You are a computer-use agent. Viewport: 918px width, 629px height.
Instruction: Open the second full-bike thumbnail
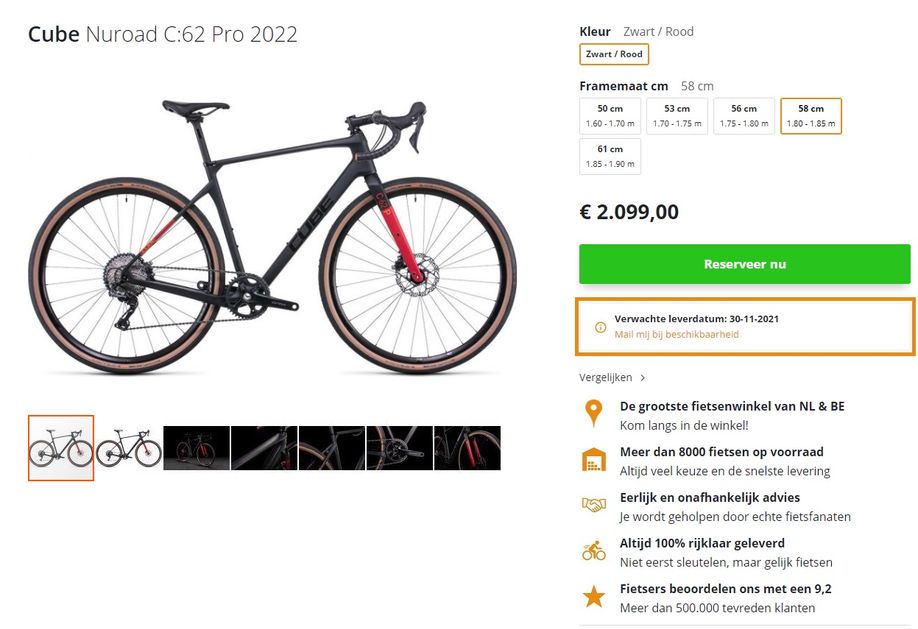(x=128, y=448)
